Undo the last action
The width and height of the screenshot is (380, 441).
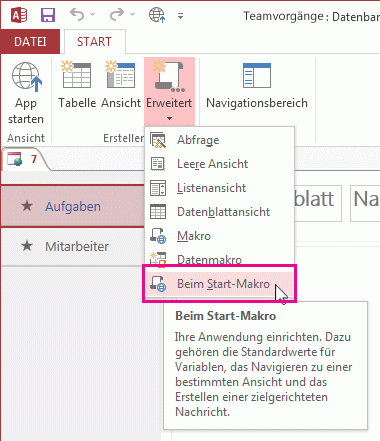pyautogui.click(x=77, y=15)
